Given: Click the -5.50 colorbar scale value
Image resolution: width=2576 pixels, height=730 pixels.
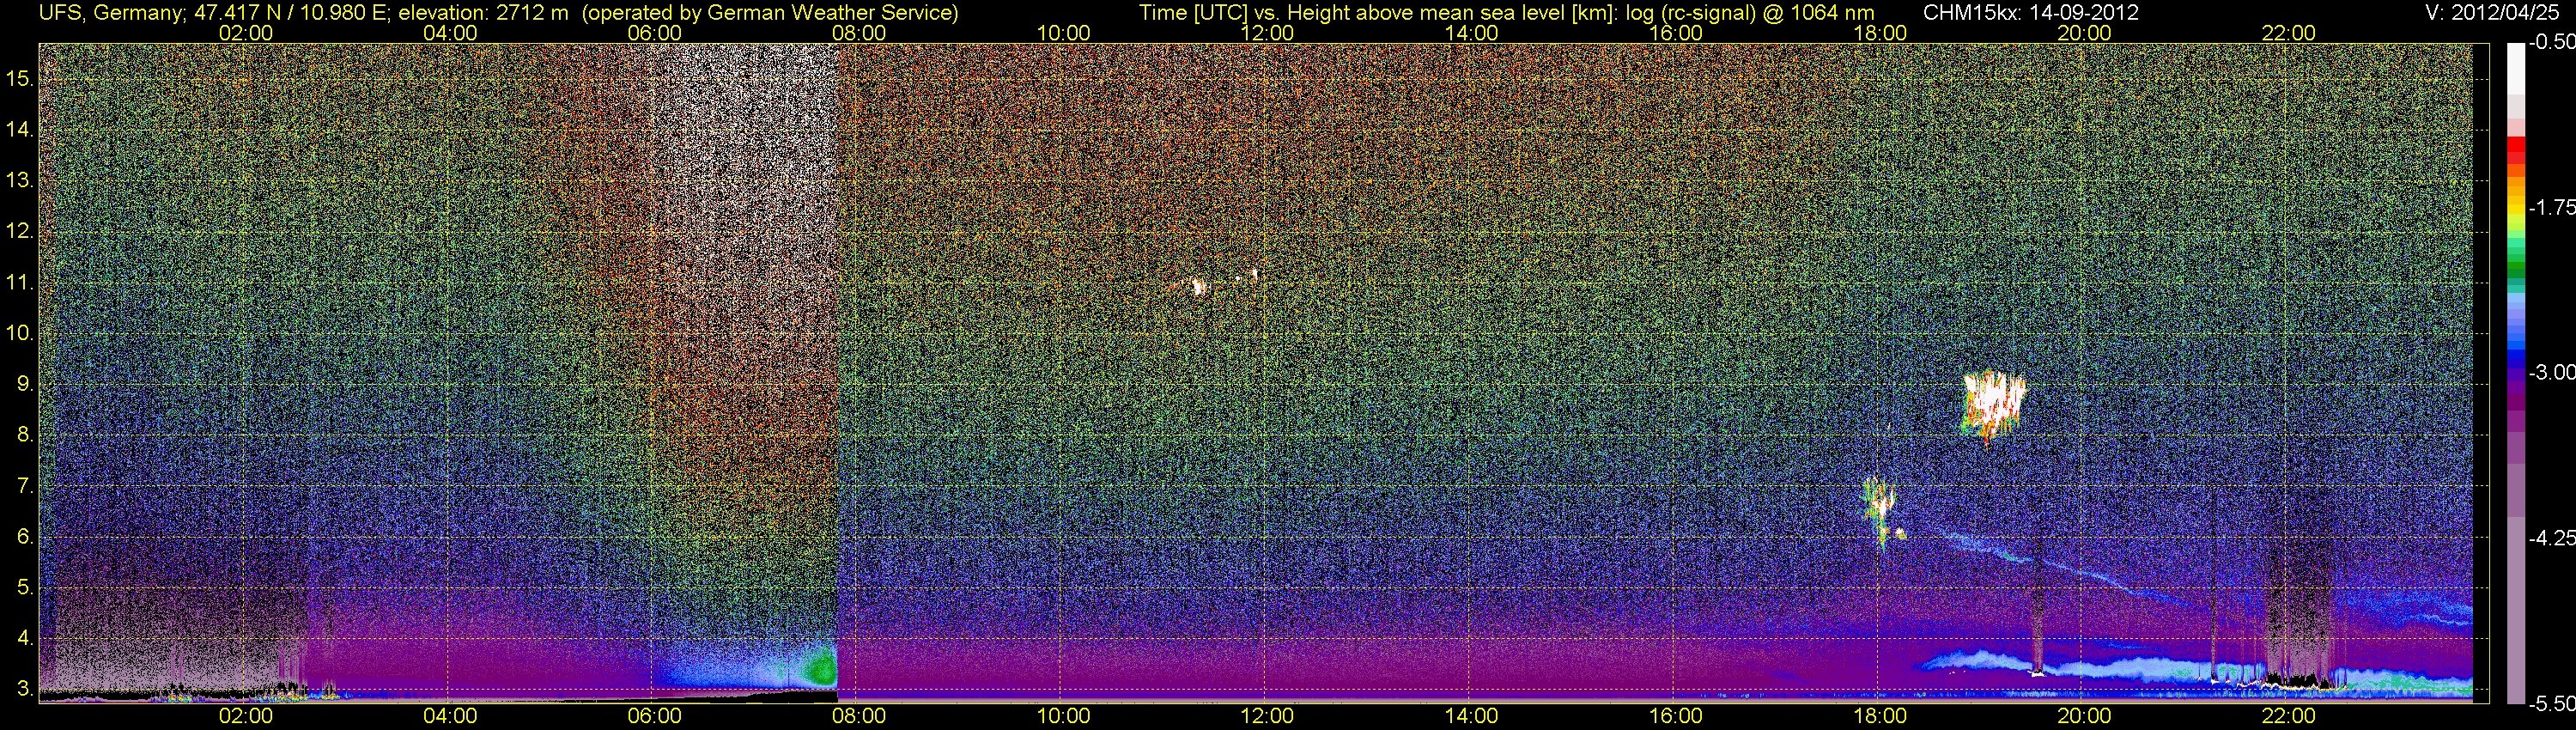Looking at the screenshot, I should pyautogui.click(x=2551, y=703).
